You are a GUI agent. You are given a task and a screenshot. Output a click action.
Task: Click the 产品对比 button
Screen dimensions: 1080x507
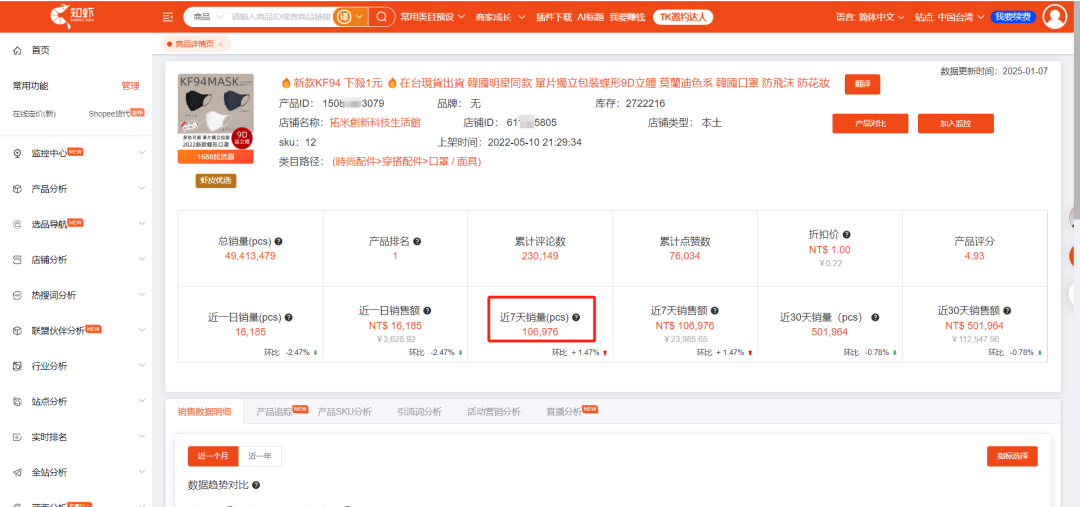coord(870,123)
